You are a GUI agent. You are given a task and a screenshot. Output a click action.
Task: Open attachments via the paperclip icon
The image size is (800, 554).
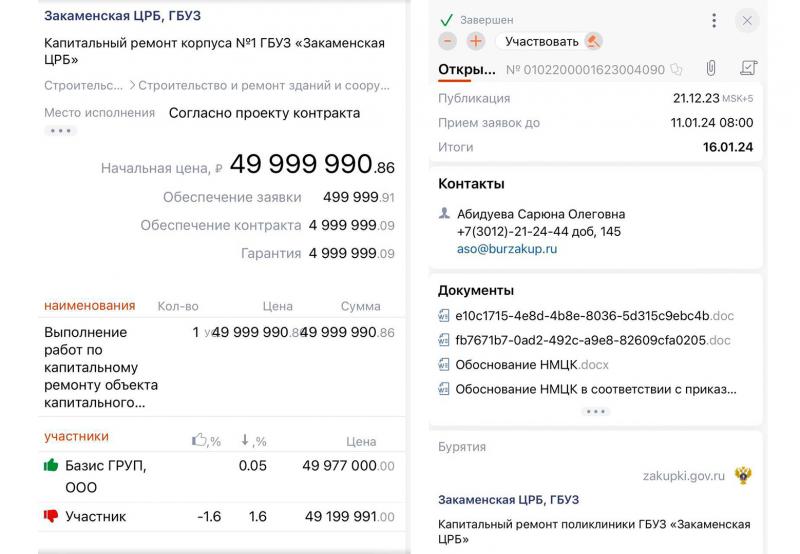[711, 69]
